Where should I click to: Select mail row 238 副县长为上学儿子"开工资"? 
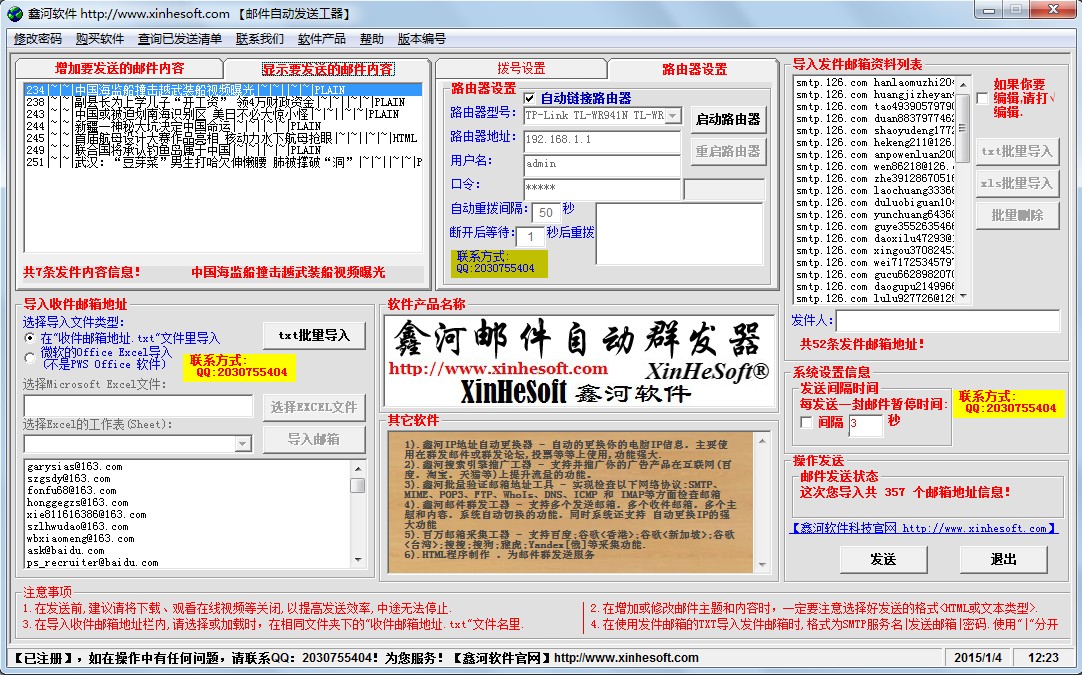click(223, 102)
